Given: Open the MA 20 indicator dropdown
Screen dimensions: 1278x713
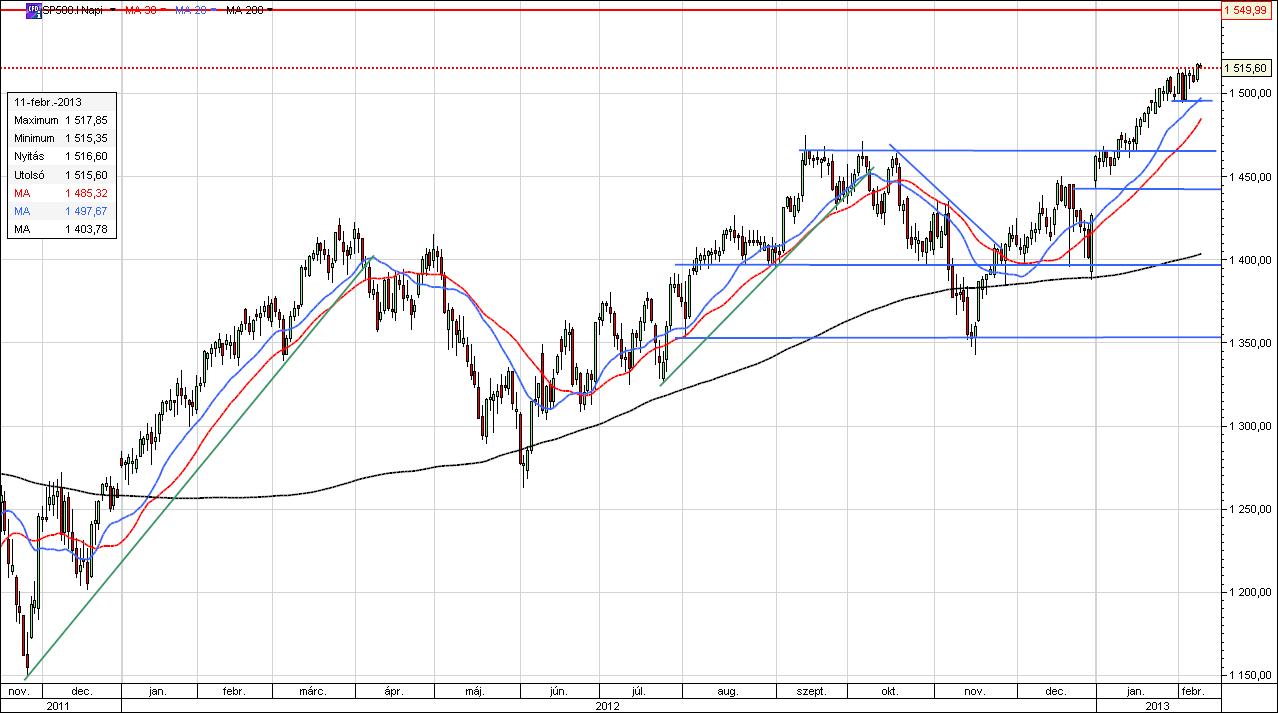Looking at the screenshot, I should 214,9.
